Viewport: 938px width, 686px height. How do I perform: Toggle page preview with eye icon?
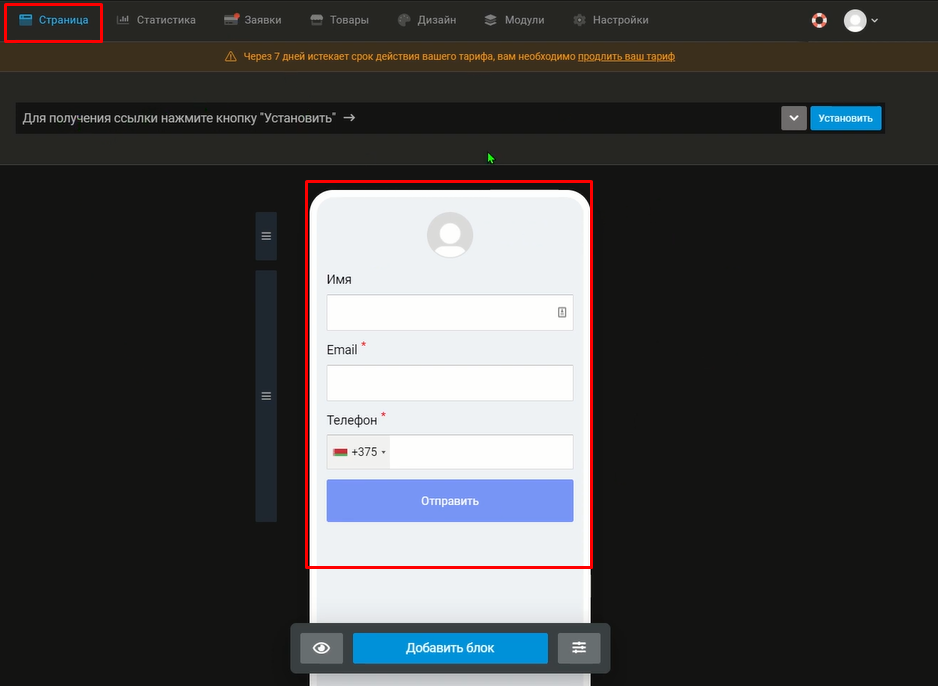point(321,648)
